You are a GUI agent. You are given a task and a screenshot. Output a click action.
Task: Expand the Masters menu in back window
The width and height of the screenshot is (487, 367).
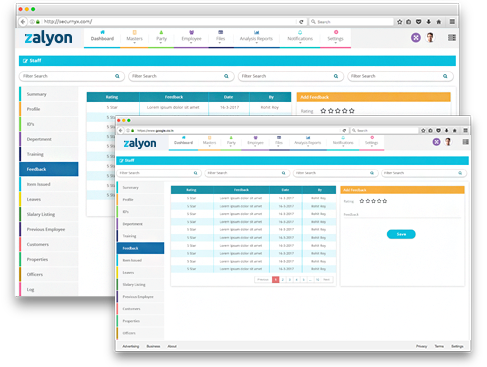[134, 38]
